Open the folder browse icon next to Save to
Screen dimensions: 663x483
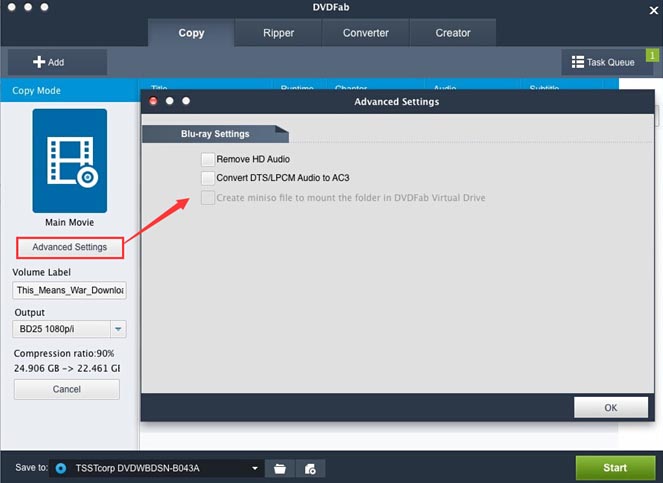280,468
